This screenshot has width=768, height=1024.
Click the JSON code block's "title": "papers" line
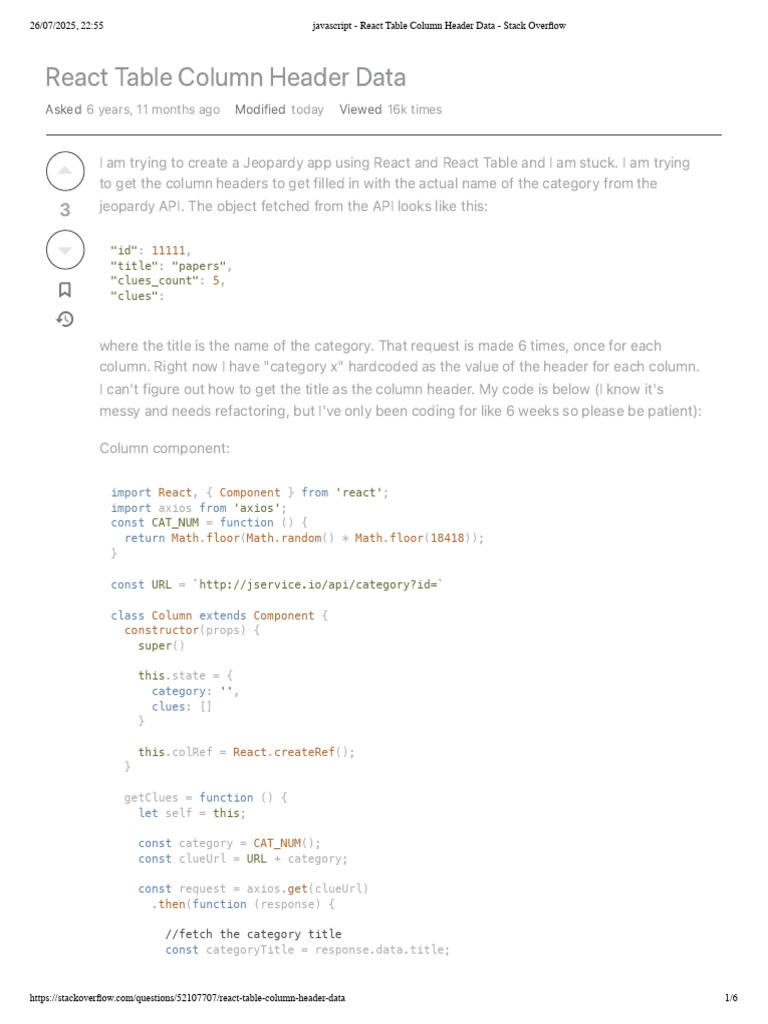(x=171, y=265)
